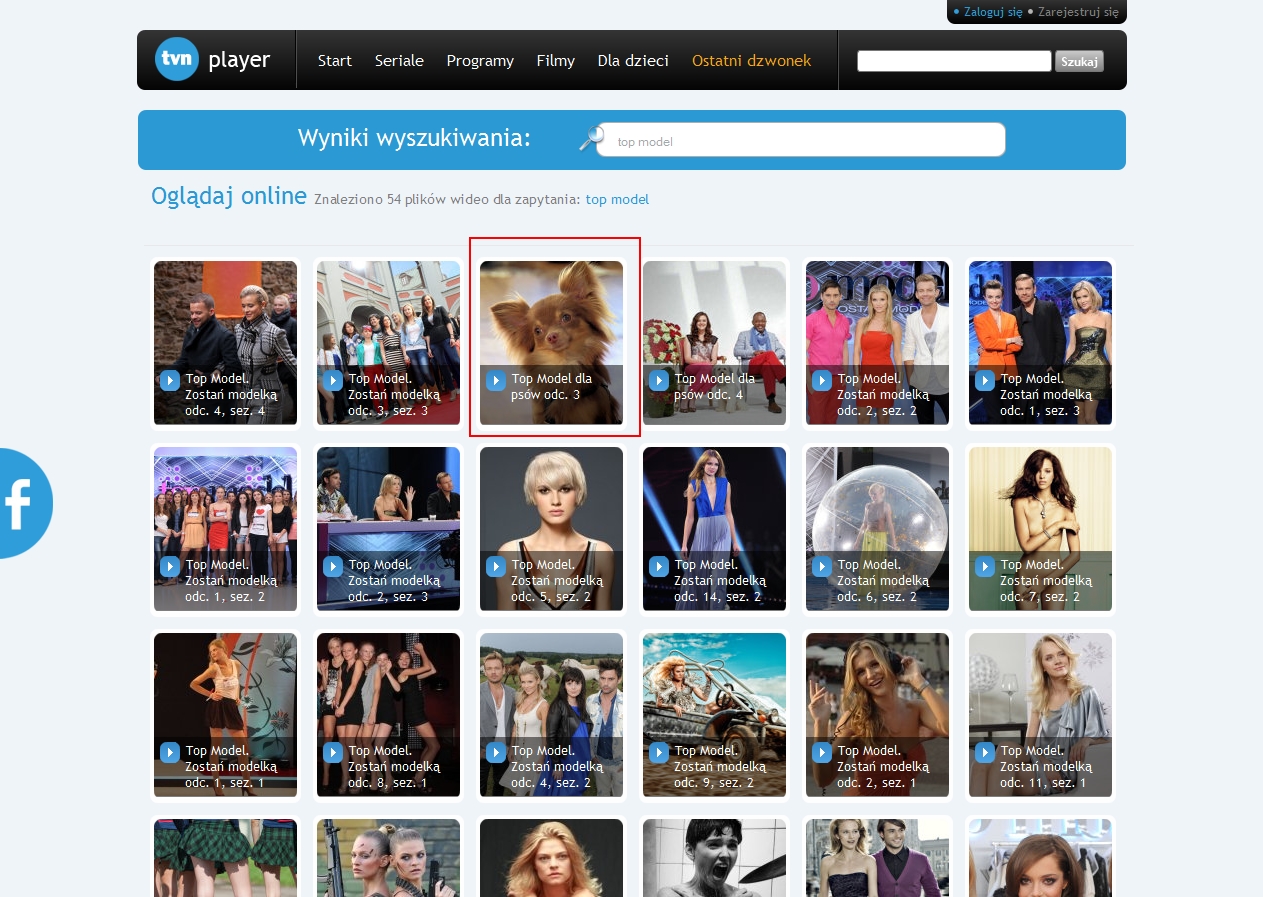Screen dimensions: 1263x897
Task: Focus the header search input field
Action: pyautogui.click(x=954, y=61)
